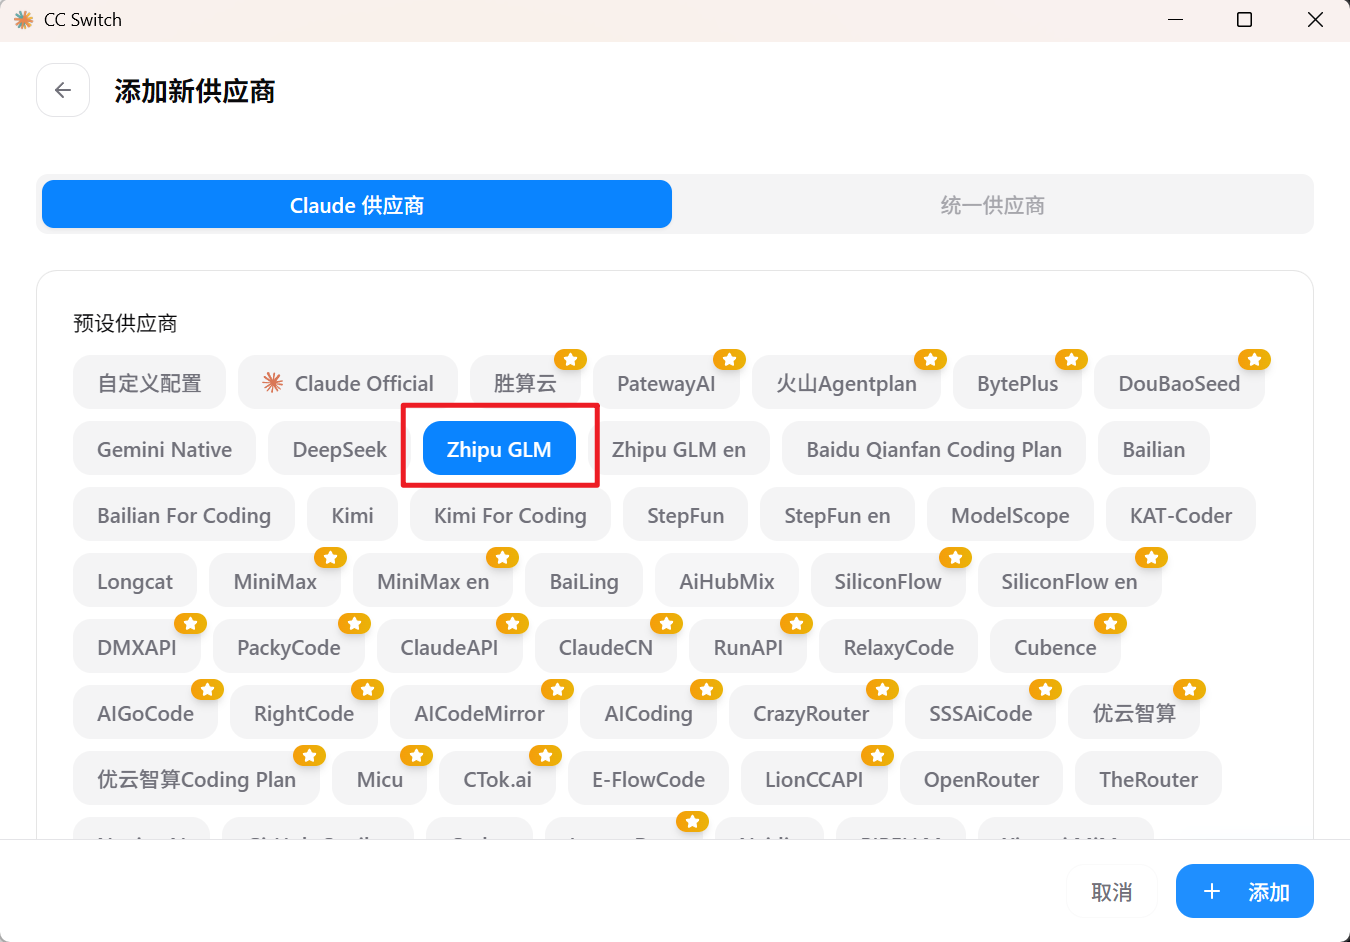Pick the ModelScope provider

1010,515
